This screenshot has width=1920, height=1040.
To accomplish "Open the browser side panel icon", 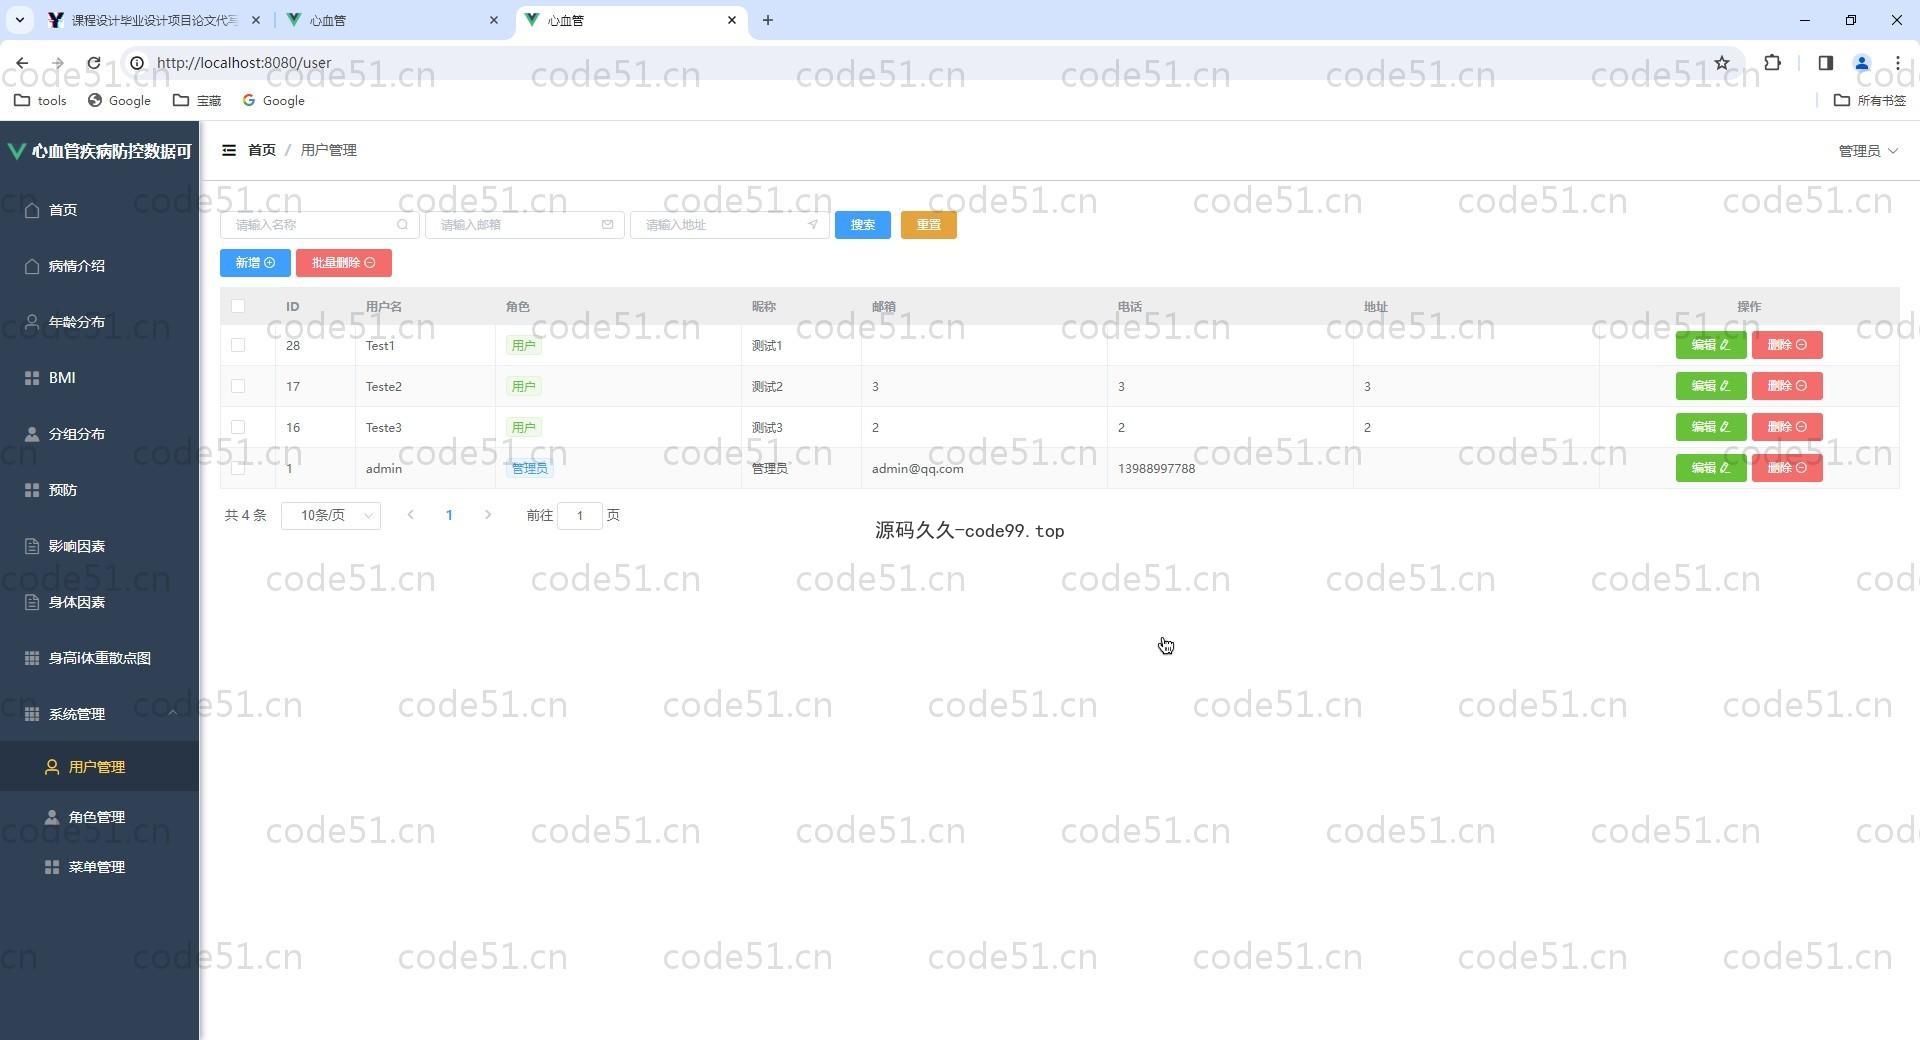I will [x=1825, y=63].
